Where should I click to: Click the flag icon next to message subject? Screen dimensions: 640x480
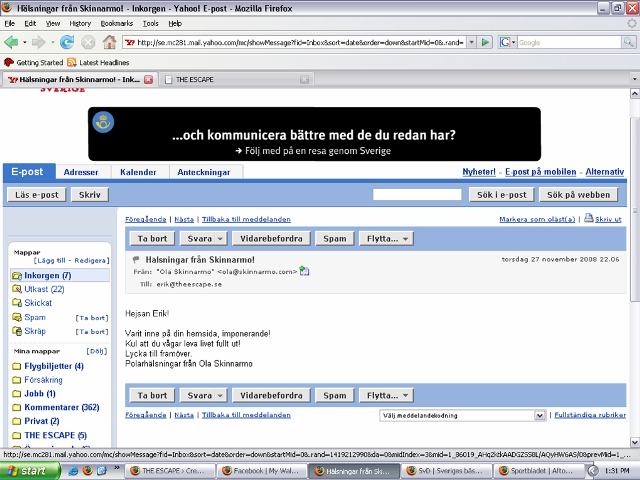click(137, 259)
